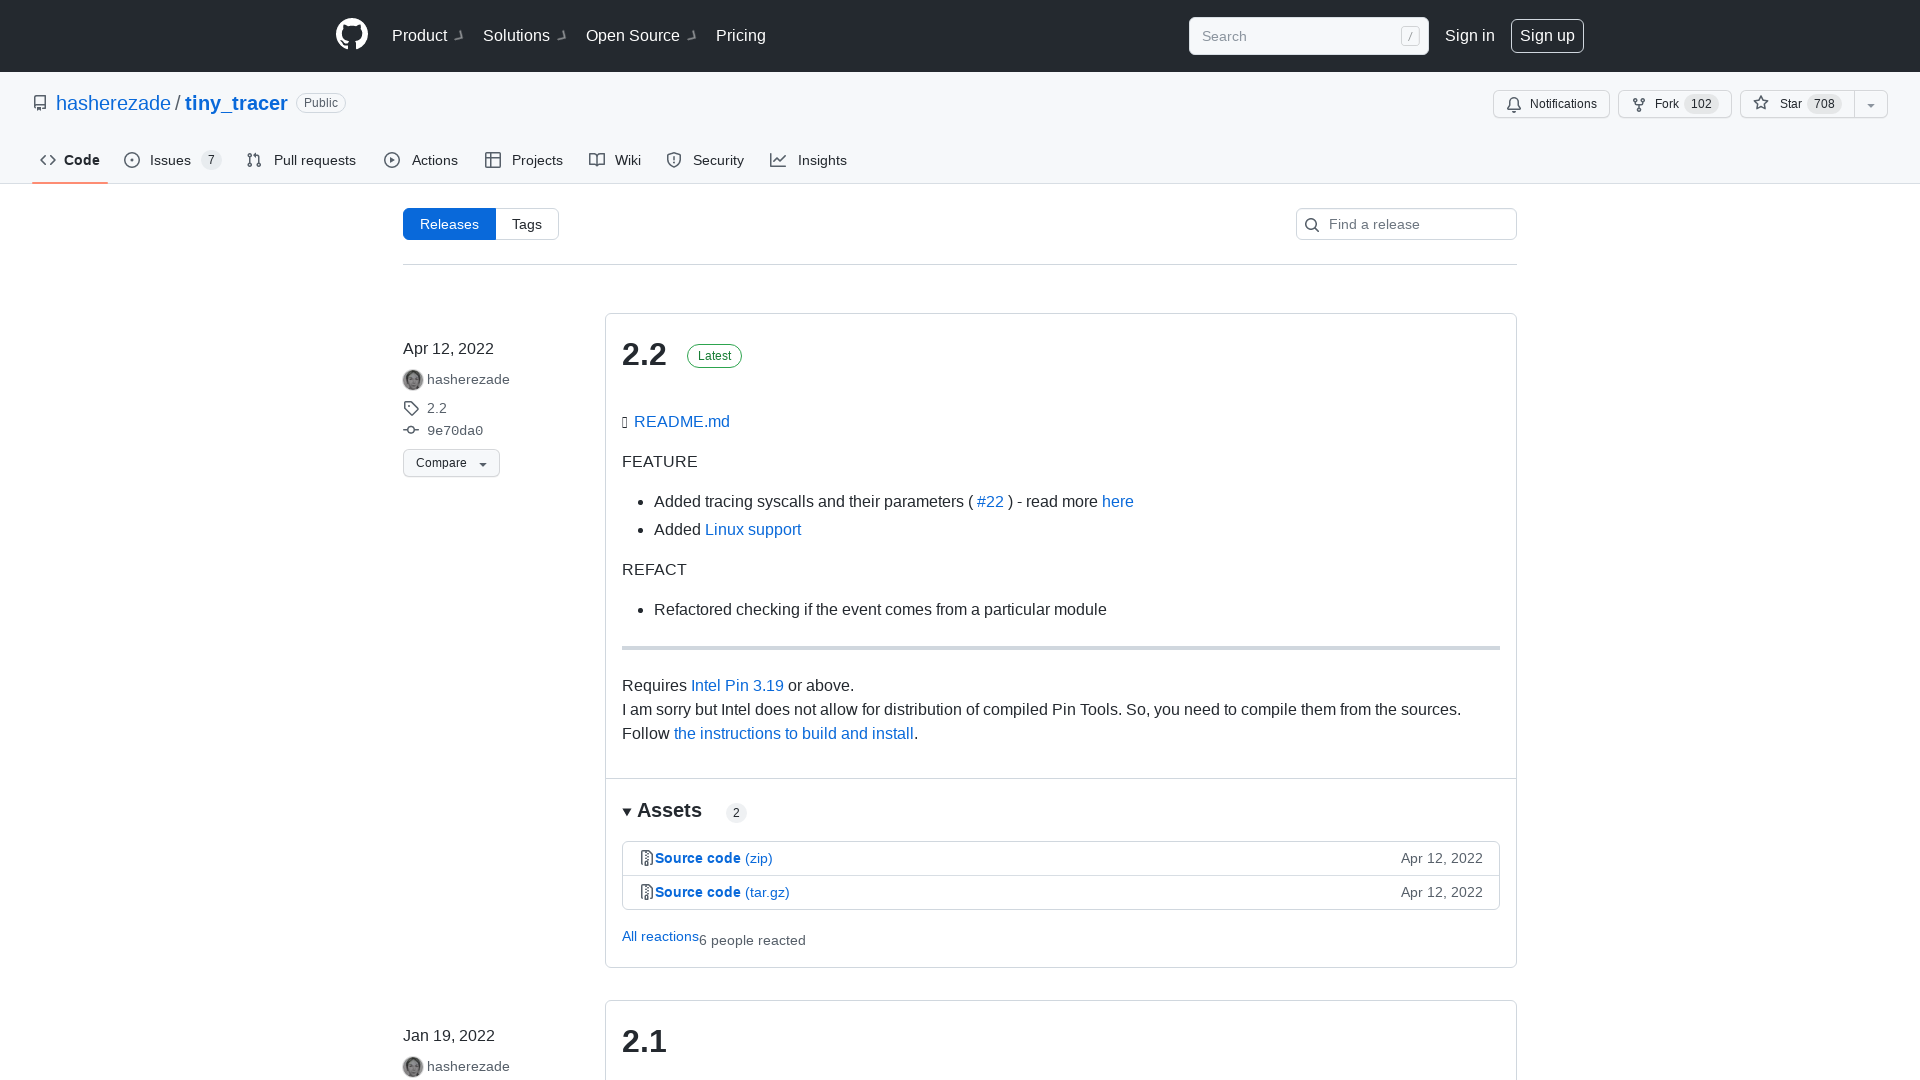
Task: Click the tag icon next to 2.2
Action: pos(411,408)
